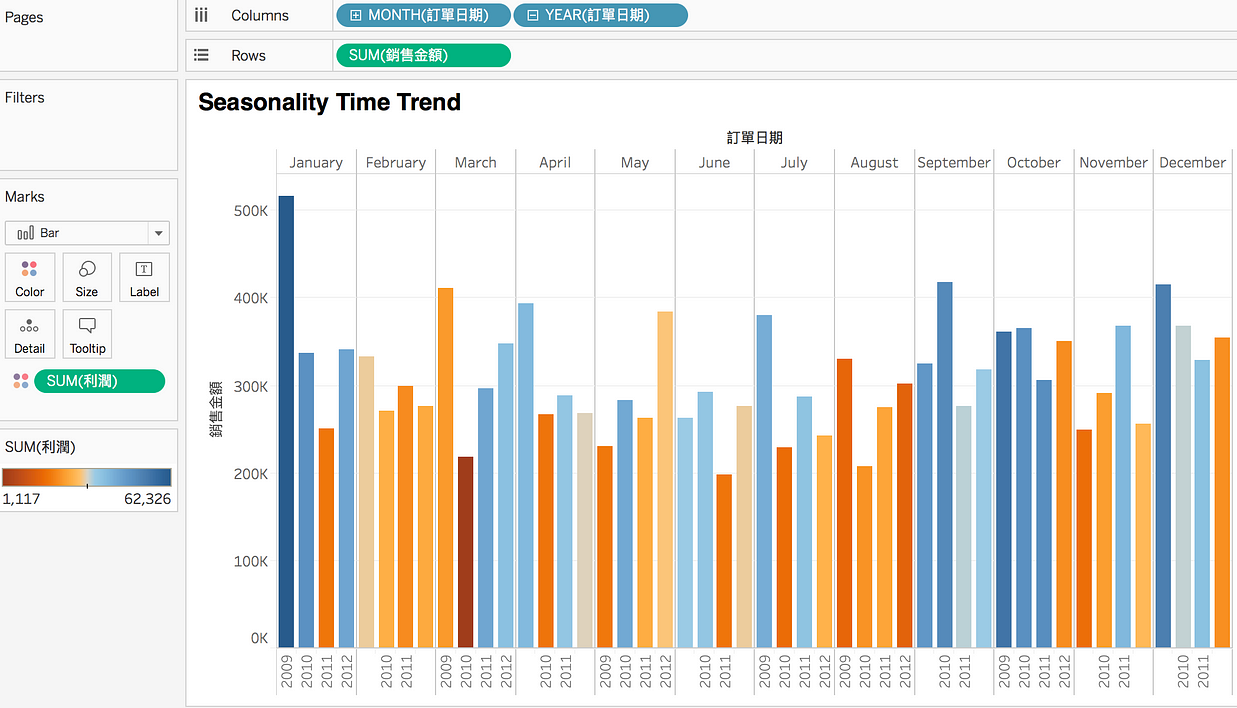Select the SUM(銷售金額) pill on Rows
1237x708 pixels.
423,56
